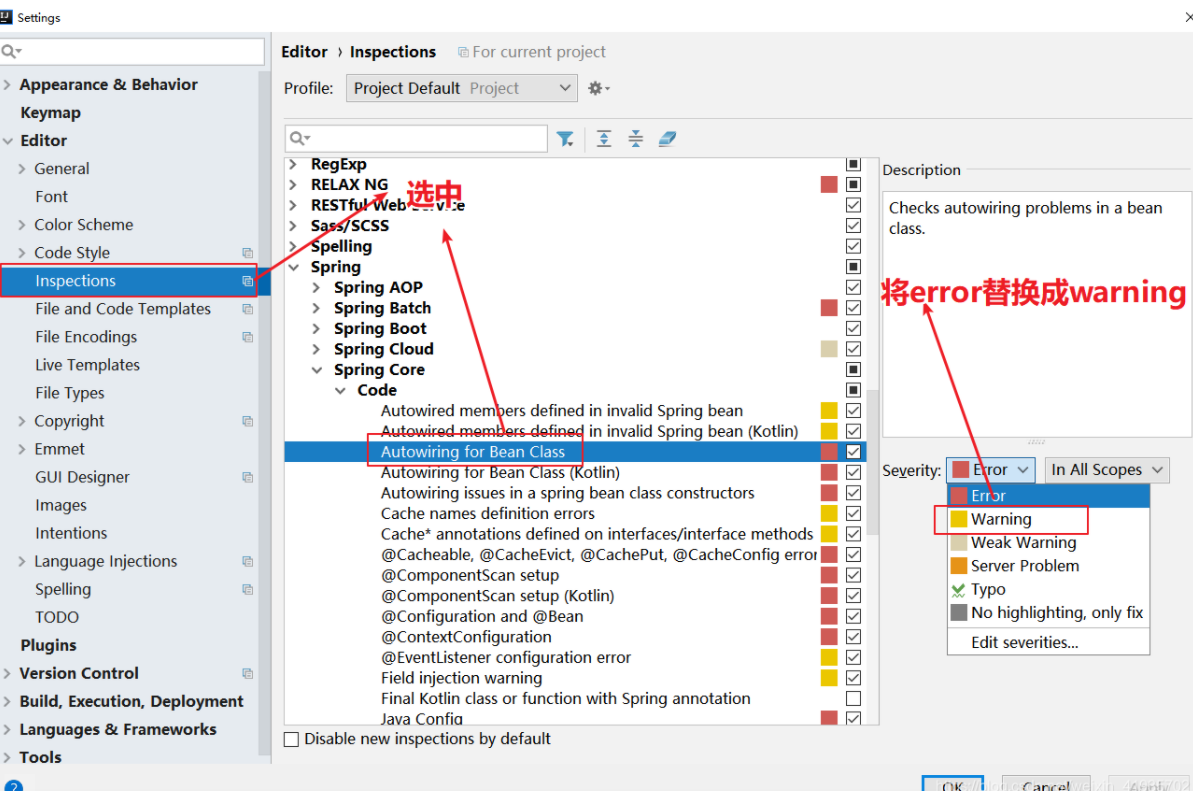Screen dimensions: 1193x791
Task: Click the search icon in inspections filter box
Action: 300,138
